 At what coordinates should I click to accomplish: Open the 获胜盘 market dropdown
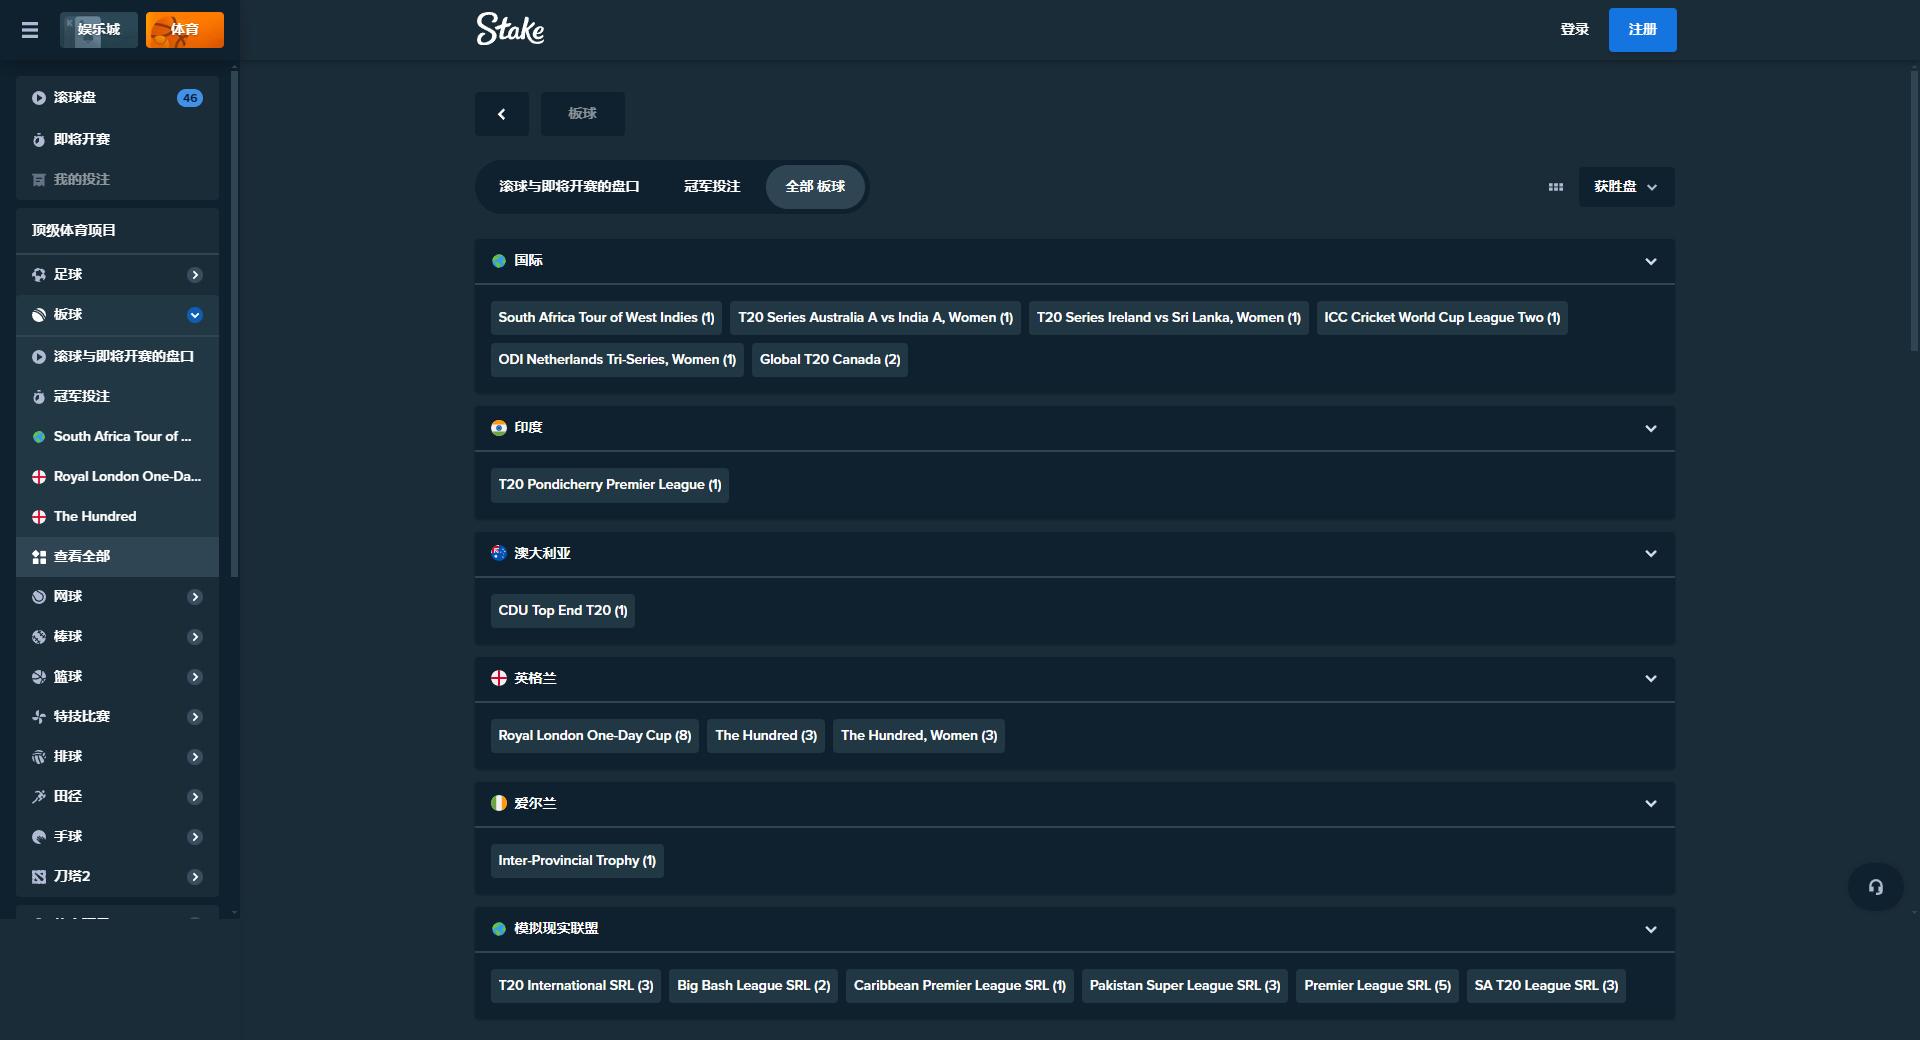[1626, 187]
